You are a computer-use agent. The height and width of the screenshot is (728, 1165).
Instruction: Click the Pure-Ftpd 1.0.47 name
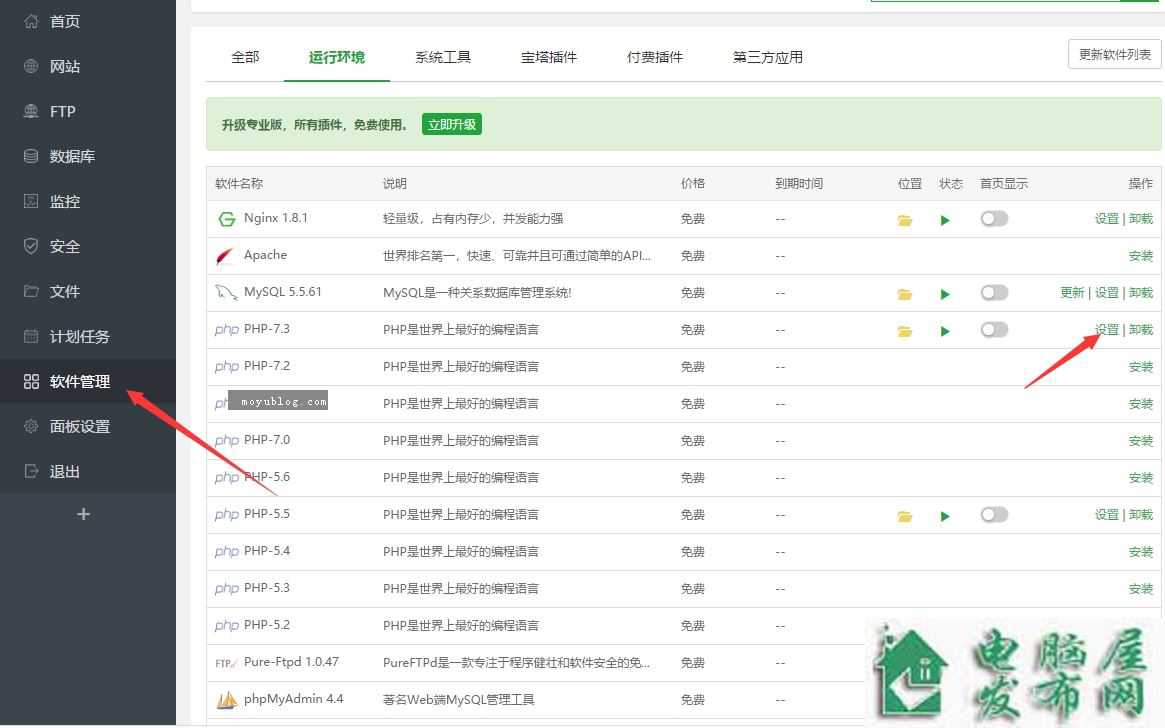(x=291, y=662)
